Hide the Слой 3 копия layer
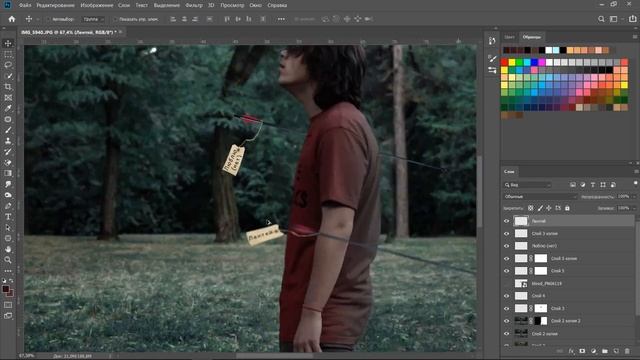The height and width of the screenshot is (360, 640). (507, 233)
